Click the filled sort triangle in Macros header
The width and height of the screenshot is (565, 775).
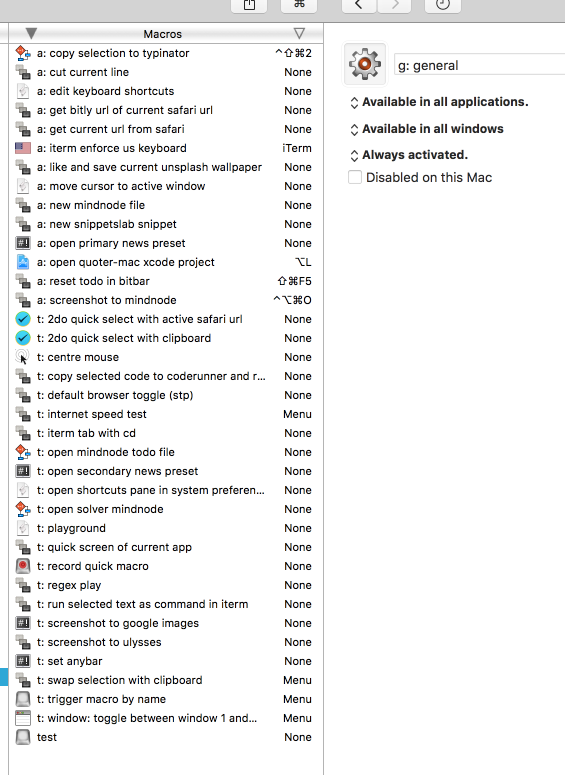point(31,34)
